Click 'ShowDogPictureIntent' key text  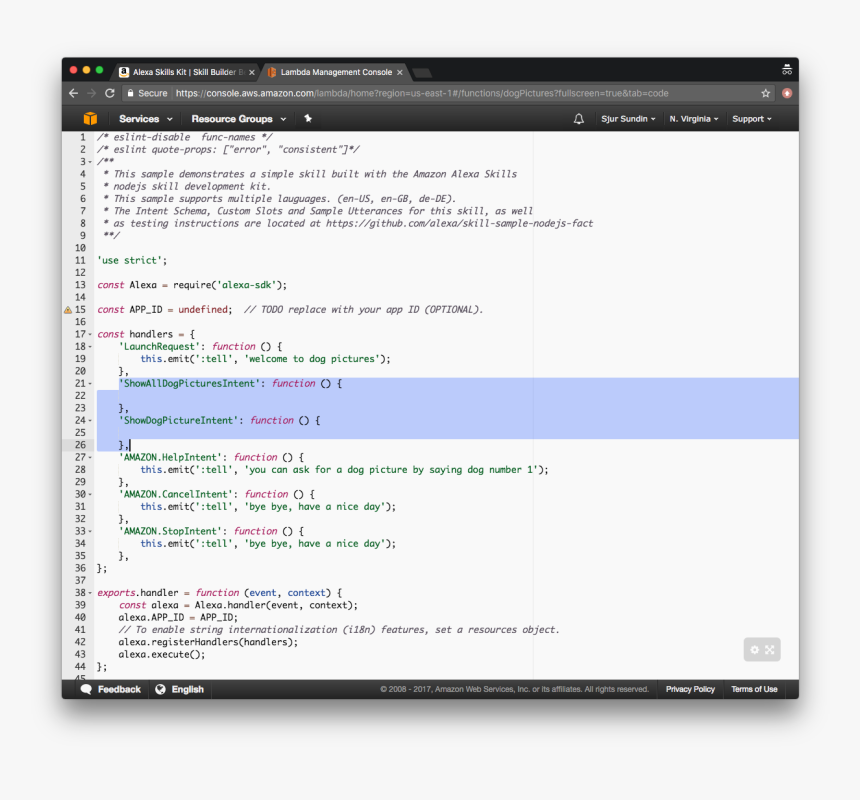click(x=179, y=421)
